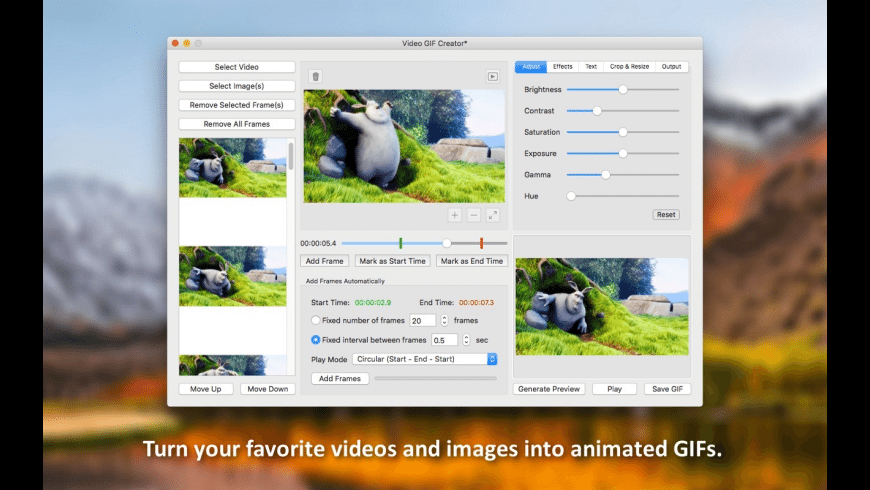Screen dimensions: 870x490
Task: Click the interval field showing 0.5
Action: [444, 340]
